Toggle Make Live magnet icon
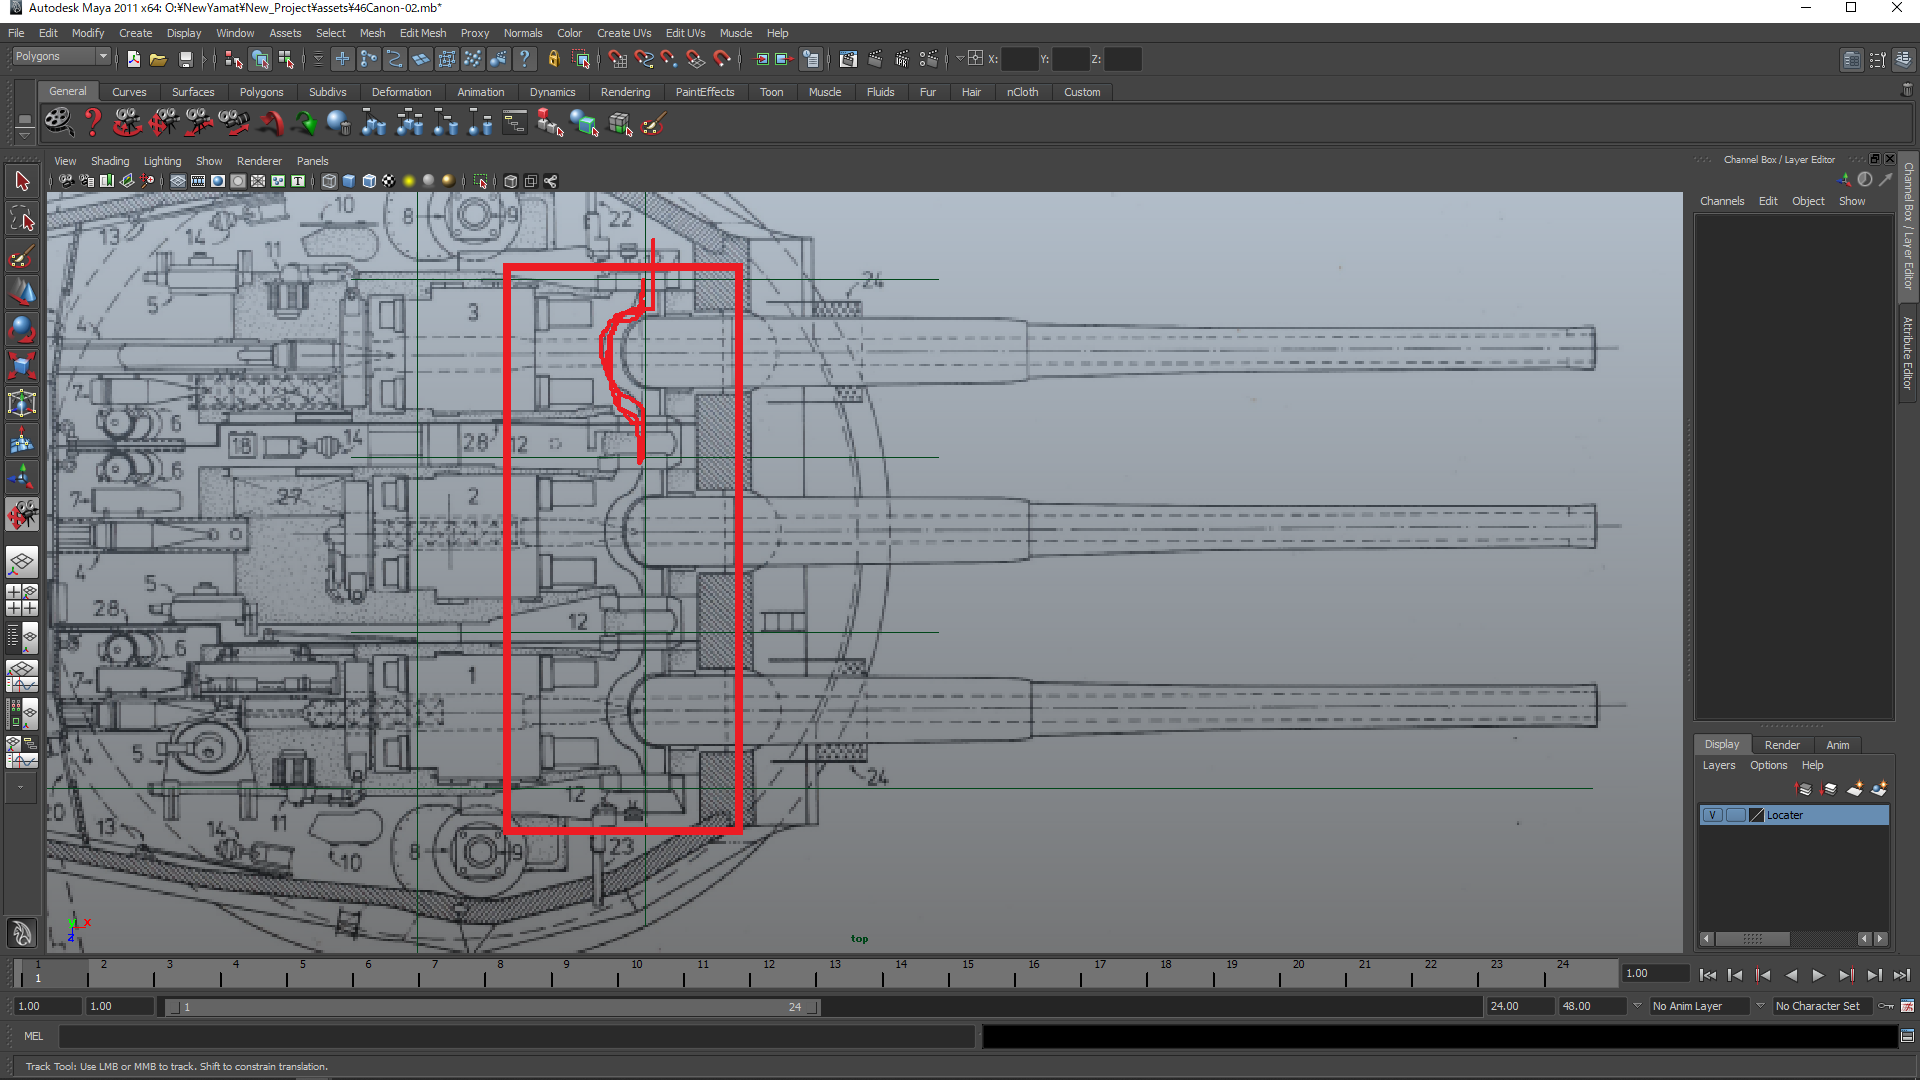The width and height of the screenshot is (1920, 1080). [x=722, y=59]
